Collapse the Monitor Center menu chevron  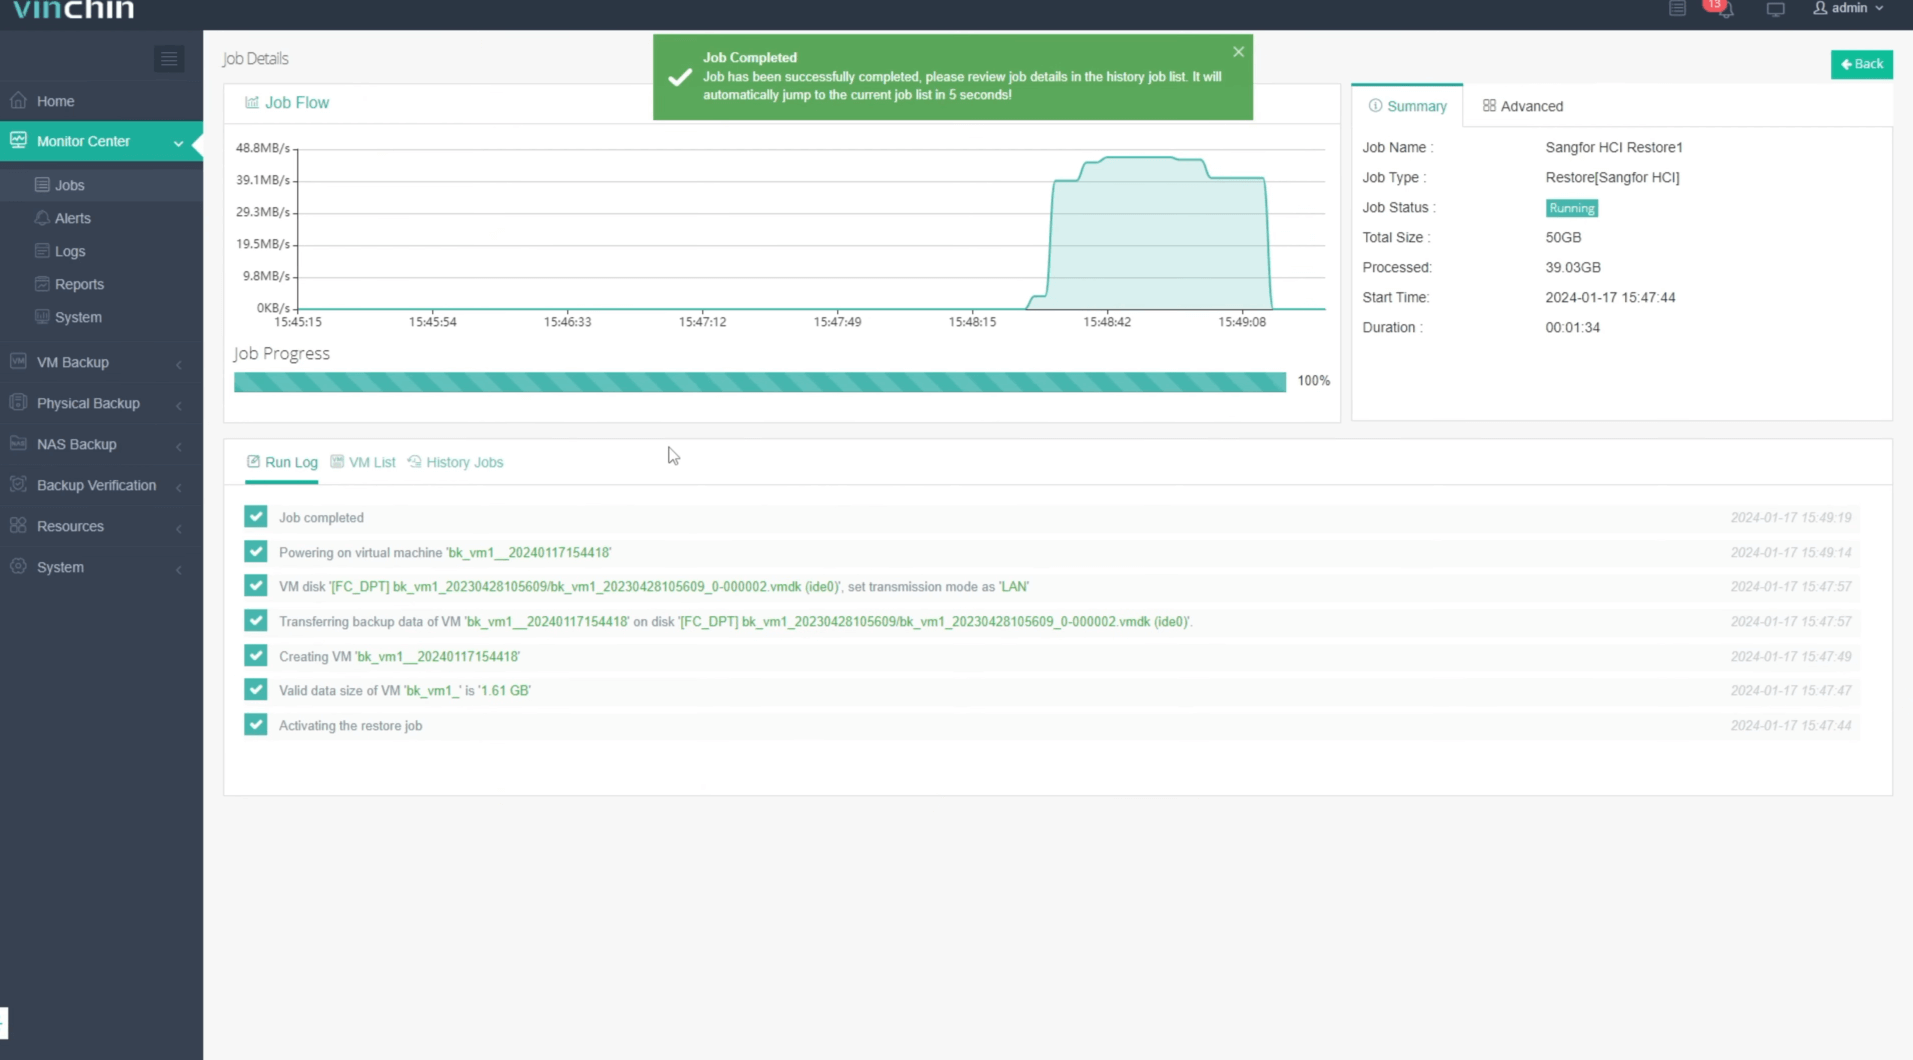point(178,143)
